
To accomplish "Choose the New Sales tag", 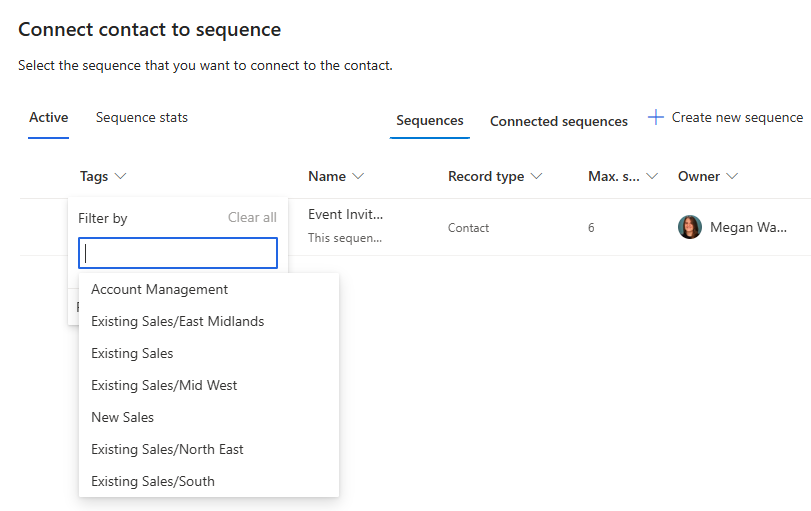I will 122,418.
